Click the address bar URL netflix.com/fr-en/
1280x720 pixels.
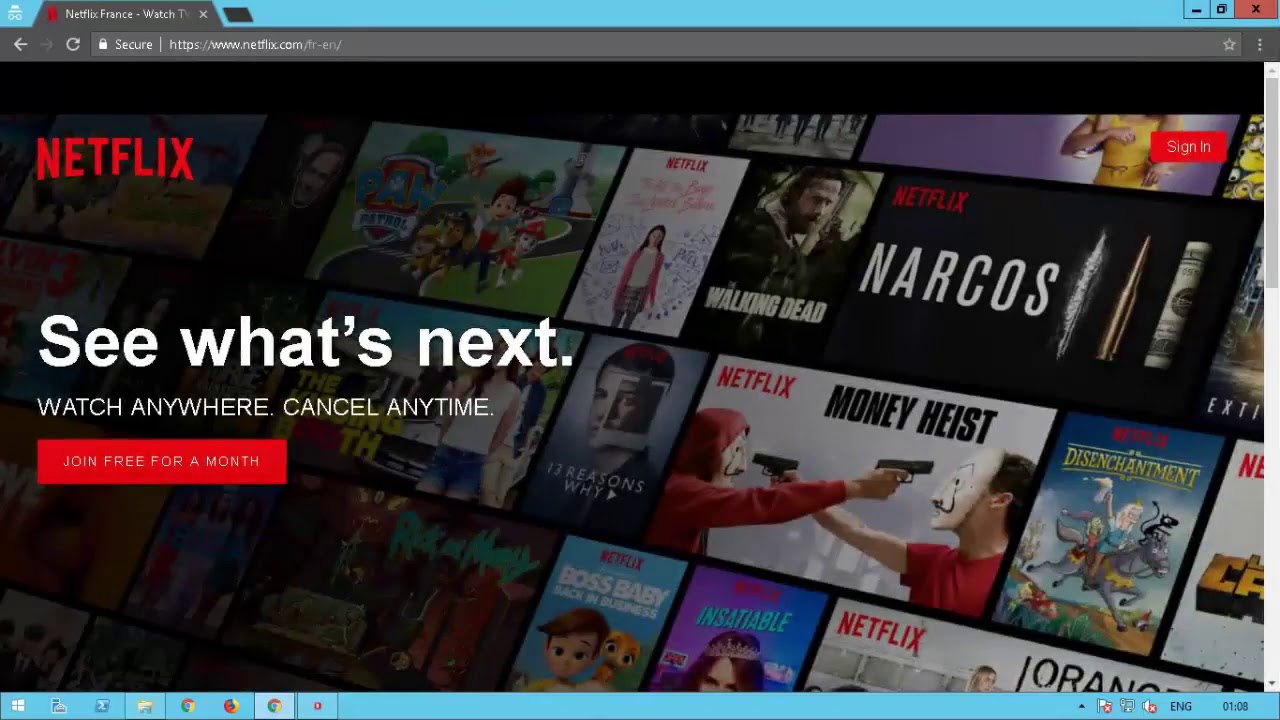255,44
